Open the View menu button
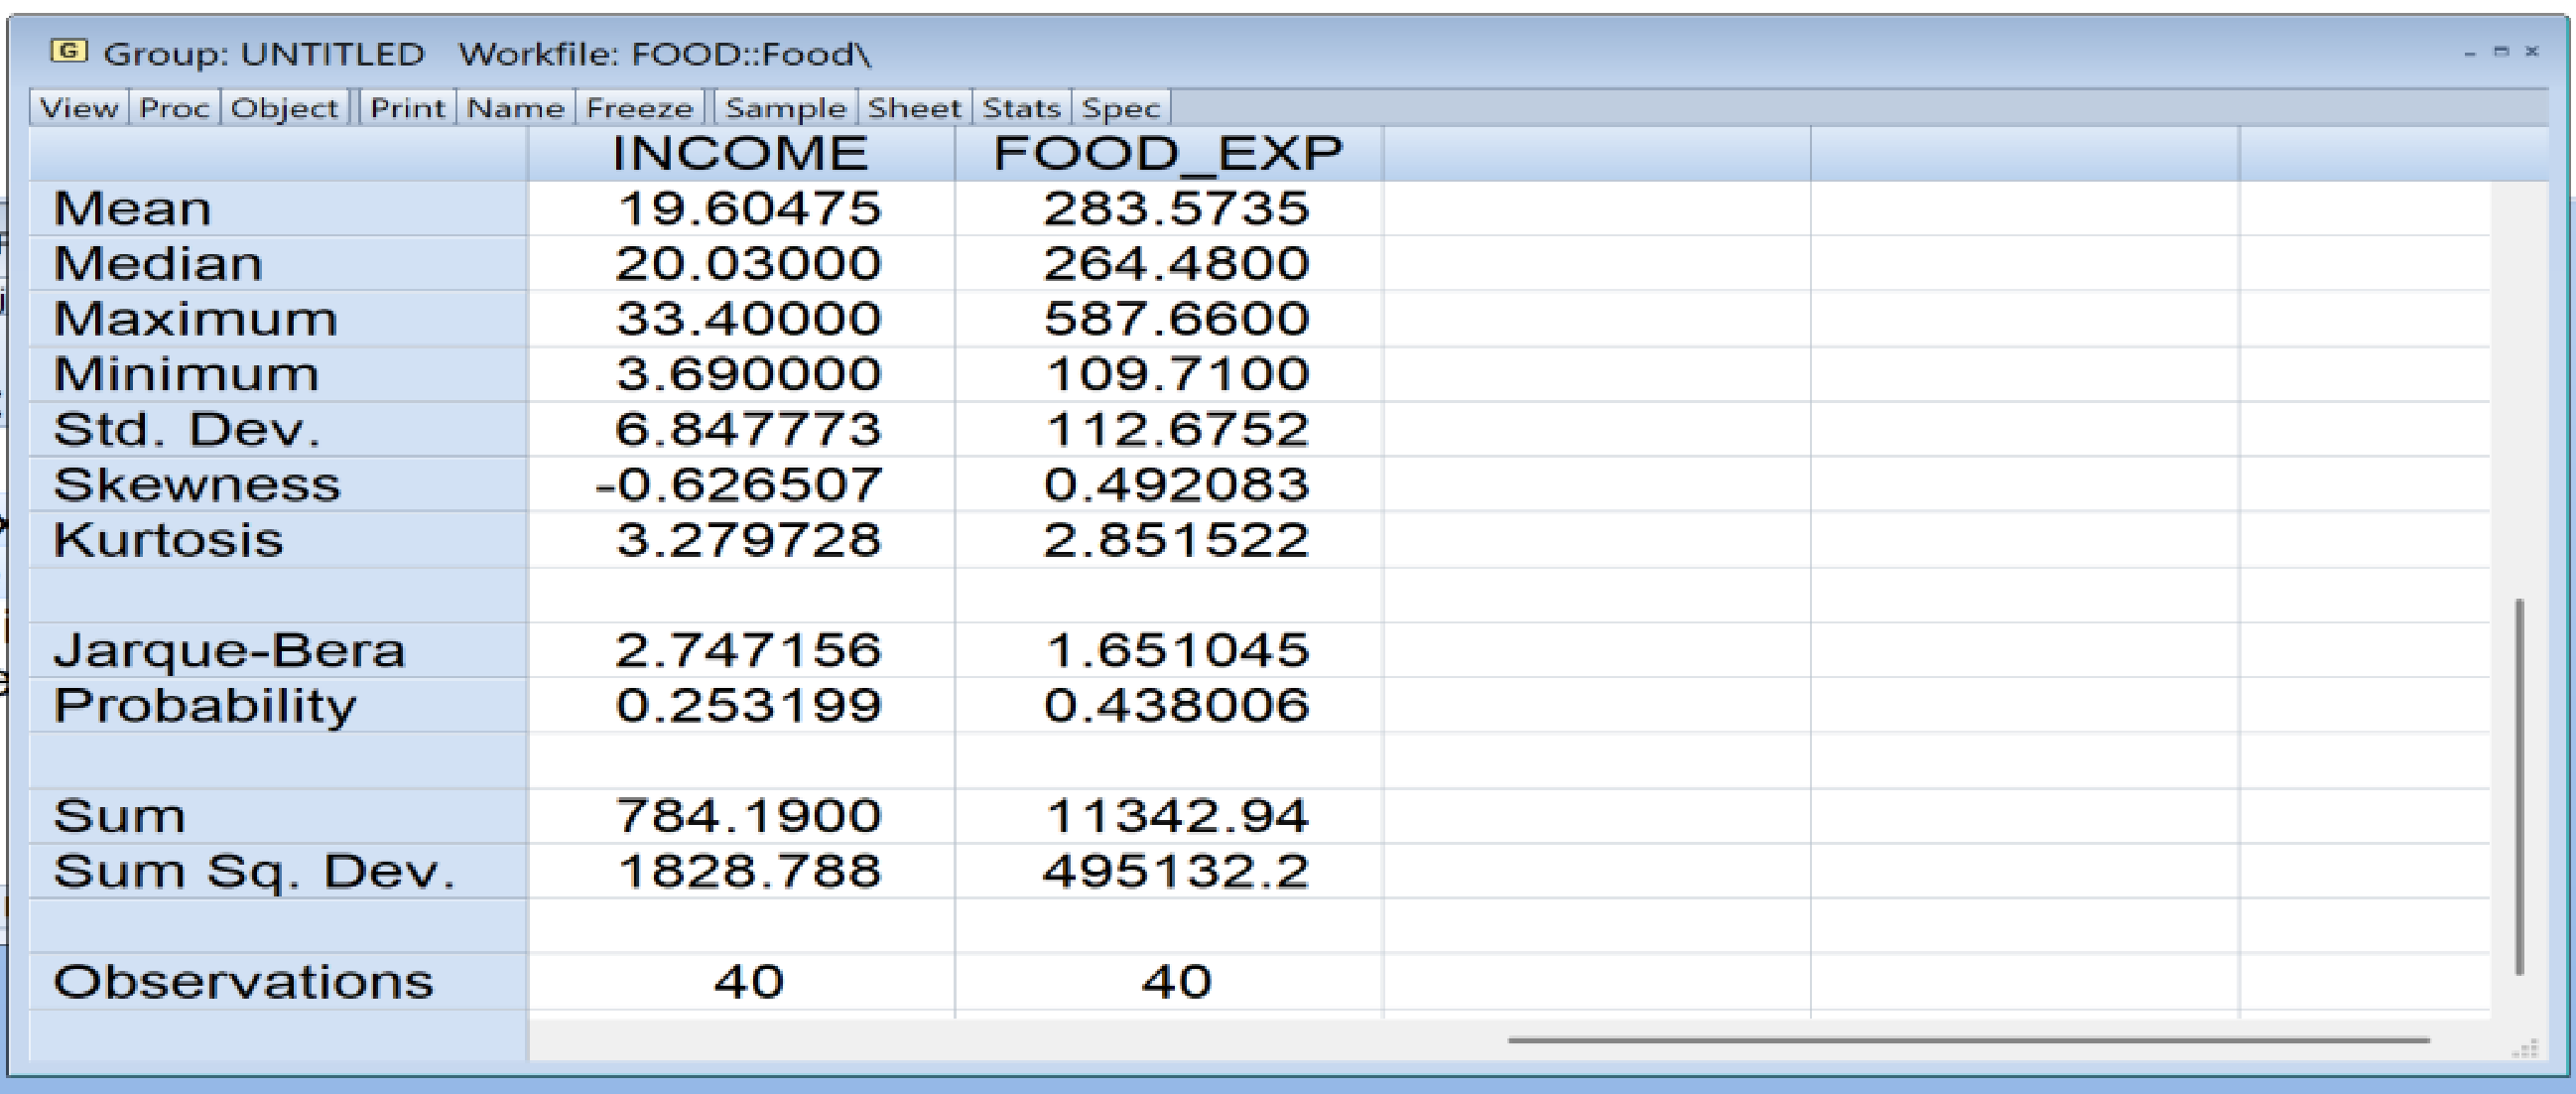Viewport: 2576px width, 1094px height. pos(79,108)
